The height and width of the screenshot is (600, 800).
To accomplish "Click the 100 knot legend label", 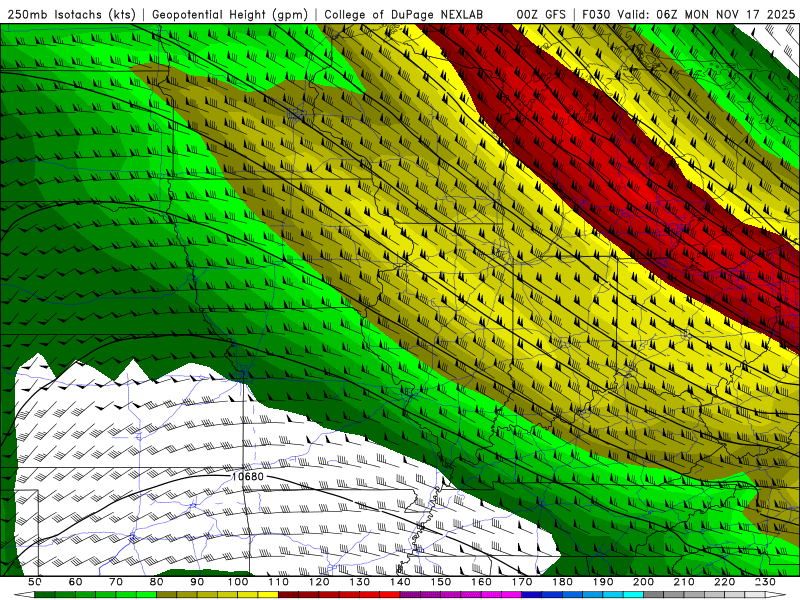I will coord(238,582).
